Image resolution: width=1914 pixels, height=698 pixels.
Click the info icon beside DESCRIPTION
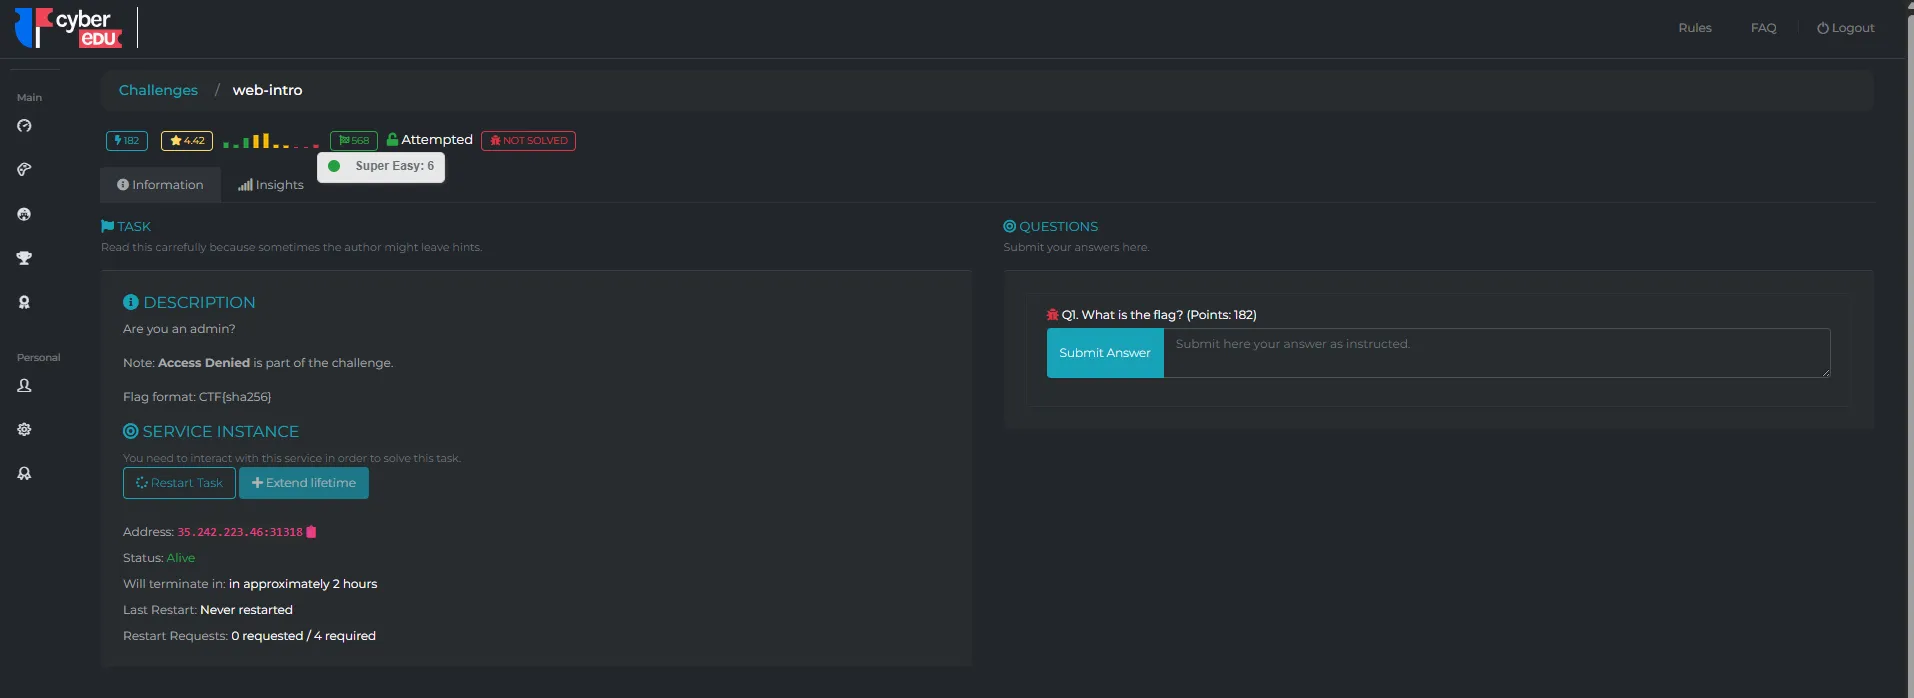131,302
